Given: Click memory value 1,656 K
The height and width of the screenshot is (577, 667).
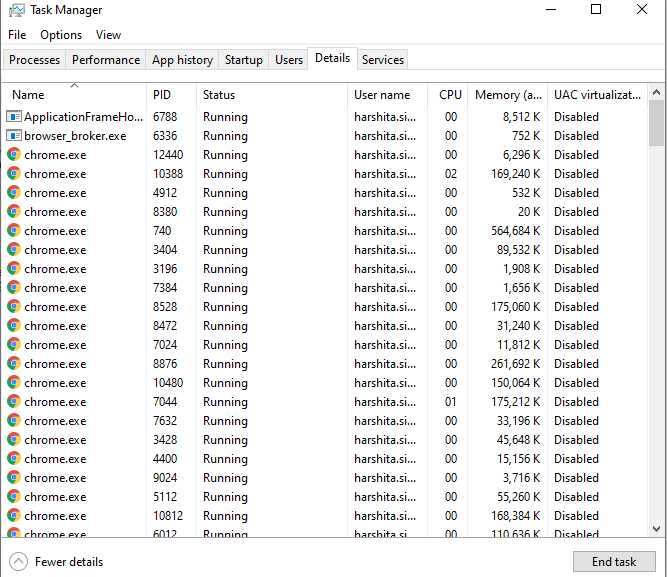Looking at the screenshot, I should click(x=522, y=288).
